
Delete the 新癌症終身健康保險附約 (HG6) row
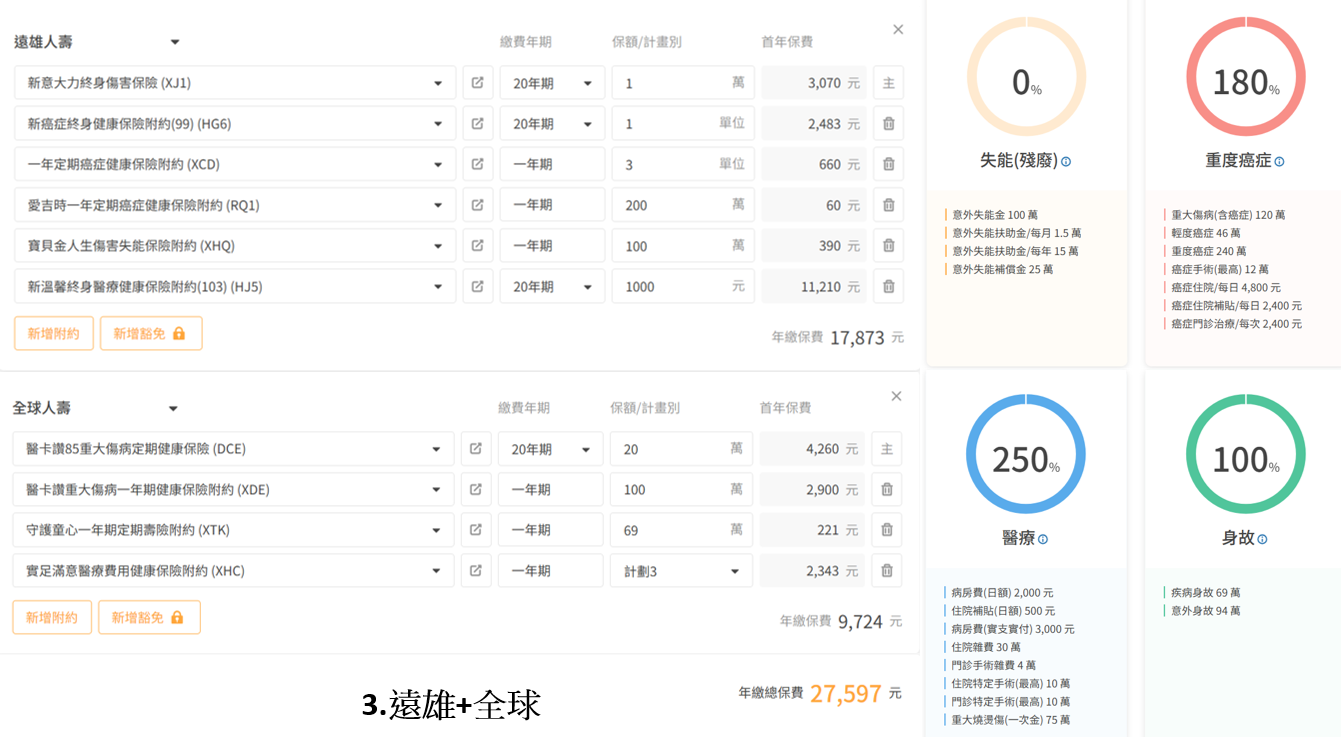click(x=888, y=124)
